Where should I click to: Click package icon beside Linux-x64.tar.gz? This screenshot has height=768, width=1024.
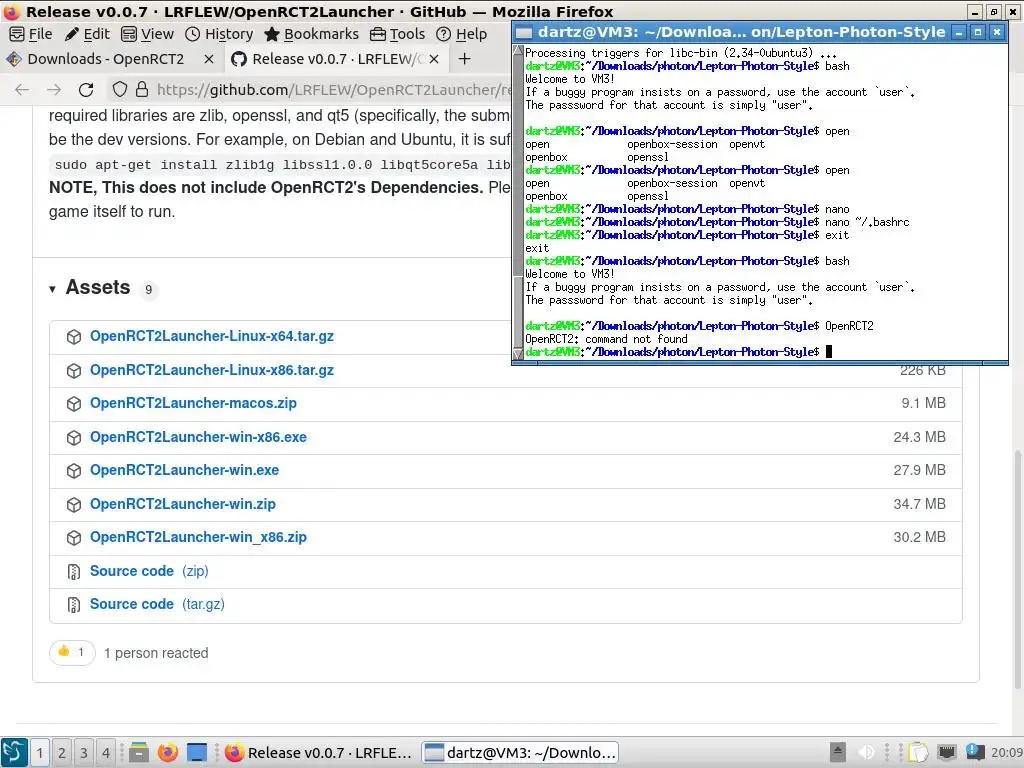coord(74,337)
